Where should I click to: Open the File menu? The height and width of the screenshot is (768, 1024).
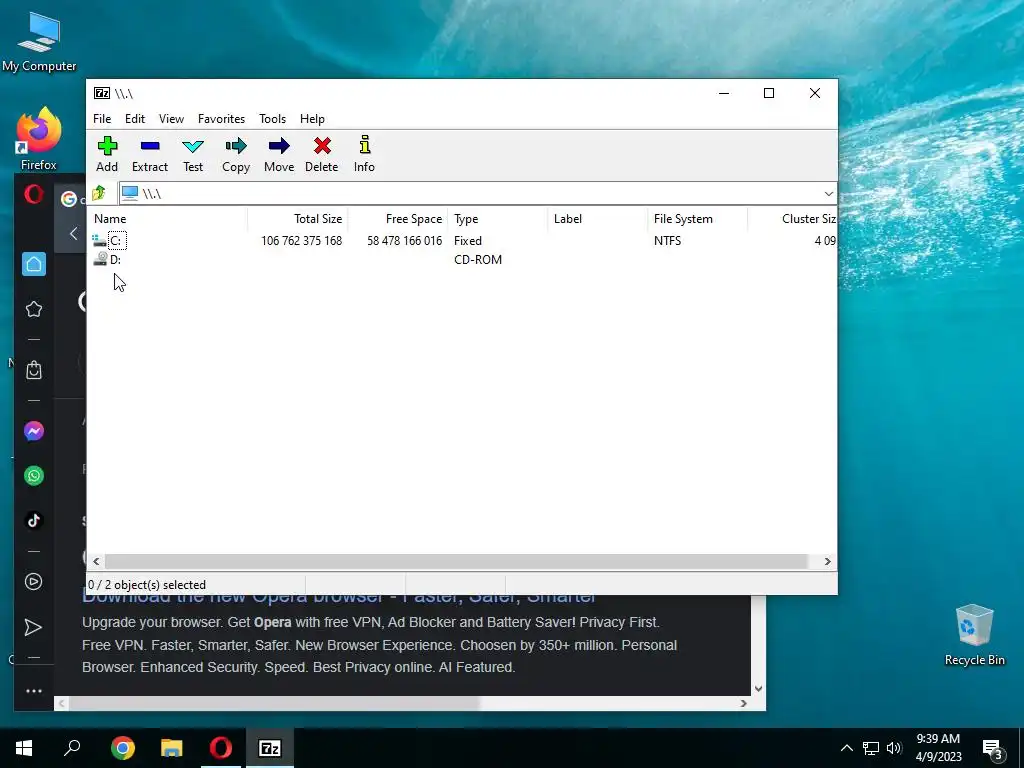coord(102,119)
